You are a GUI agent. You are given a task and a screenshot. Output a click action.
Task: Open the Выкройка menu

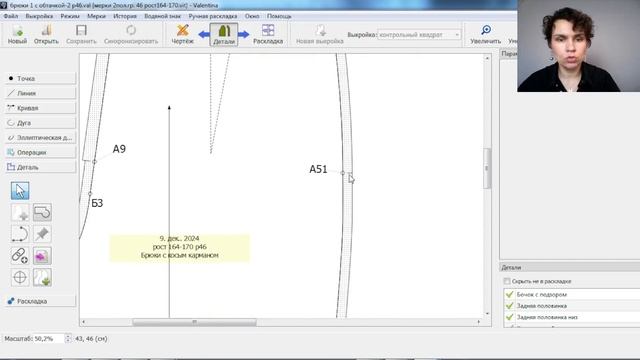pyautogui.click(x=39, y=16)
